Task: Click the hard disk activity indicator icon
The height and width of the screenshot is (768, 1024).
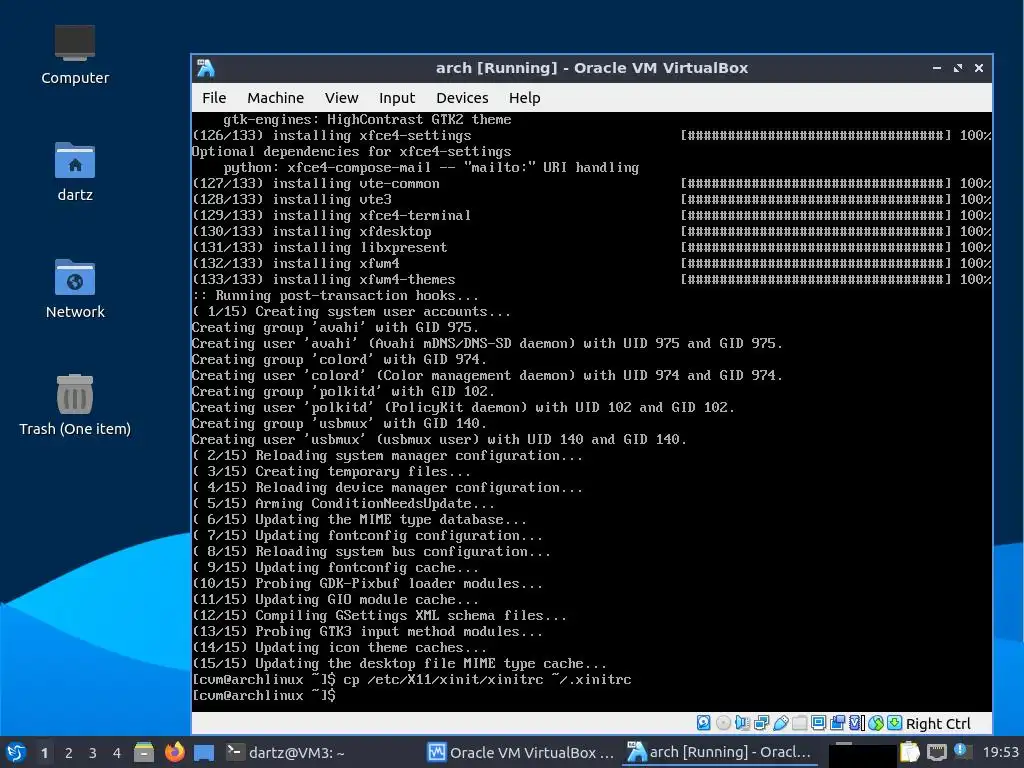Action: click(703, 723)
